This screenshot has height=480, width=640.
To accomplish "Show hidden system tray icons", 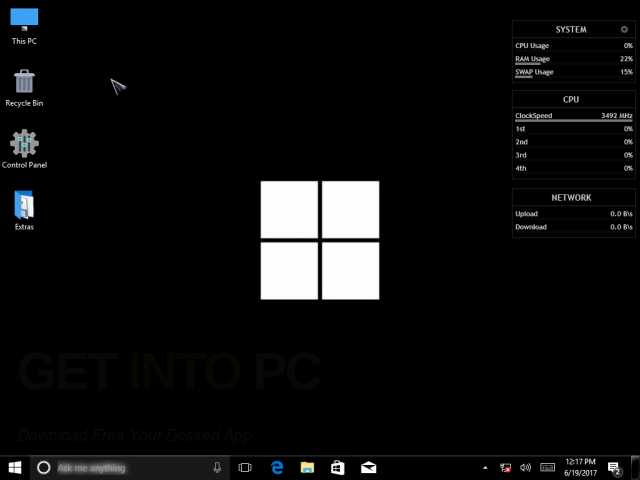I will coord(485,468).
